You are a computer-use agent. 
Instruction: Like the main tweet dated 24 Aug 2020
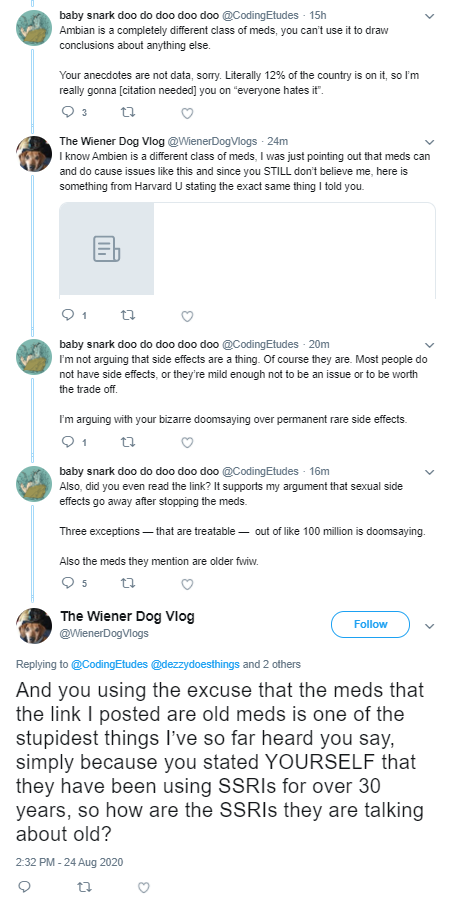[x=144, y=887]
